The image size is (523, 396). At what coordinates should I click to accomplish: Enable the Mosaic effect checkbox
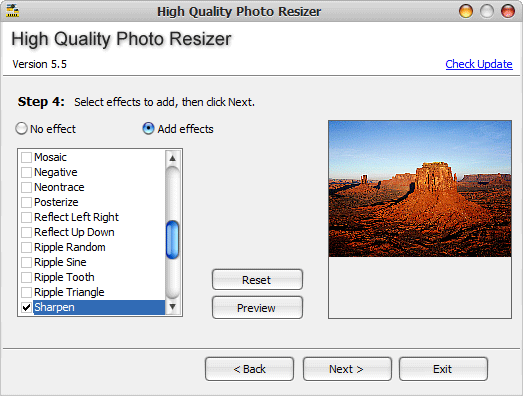(x=26, y=157)
